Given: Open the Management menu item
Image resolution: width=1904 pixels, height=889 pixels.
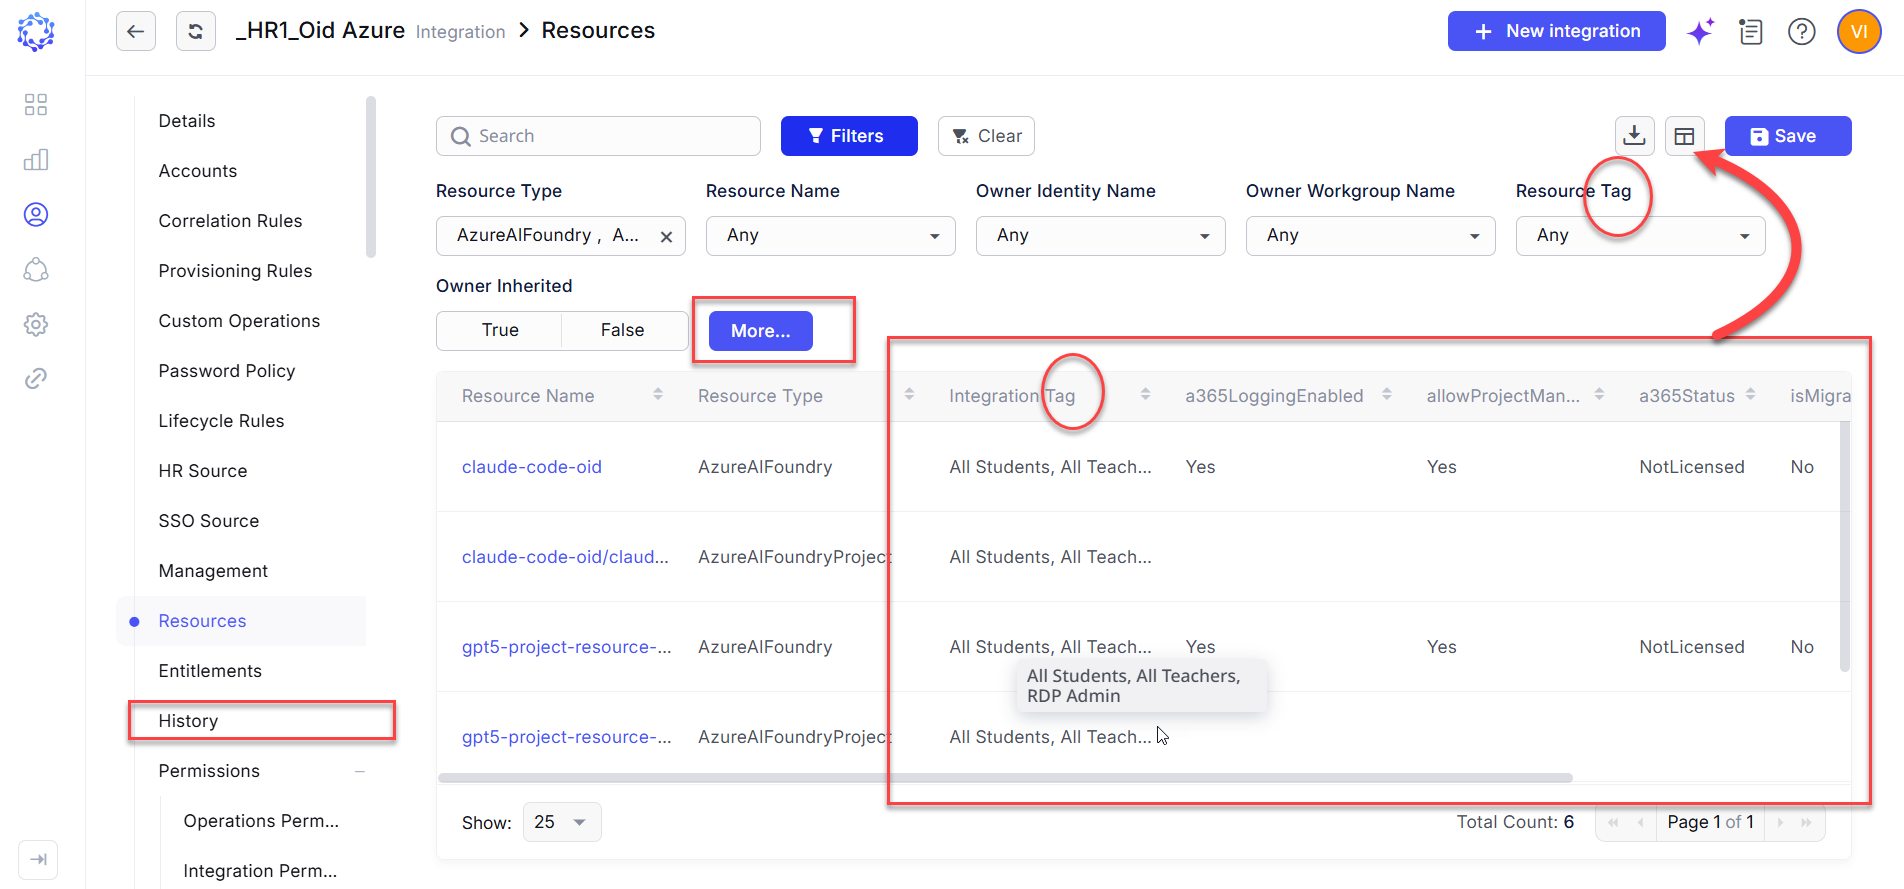Looking at the screenshot, I should pyautogui.click(x=213, y=571).
